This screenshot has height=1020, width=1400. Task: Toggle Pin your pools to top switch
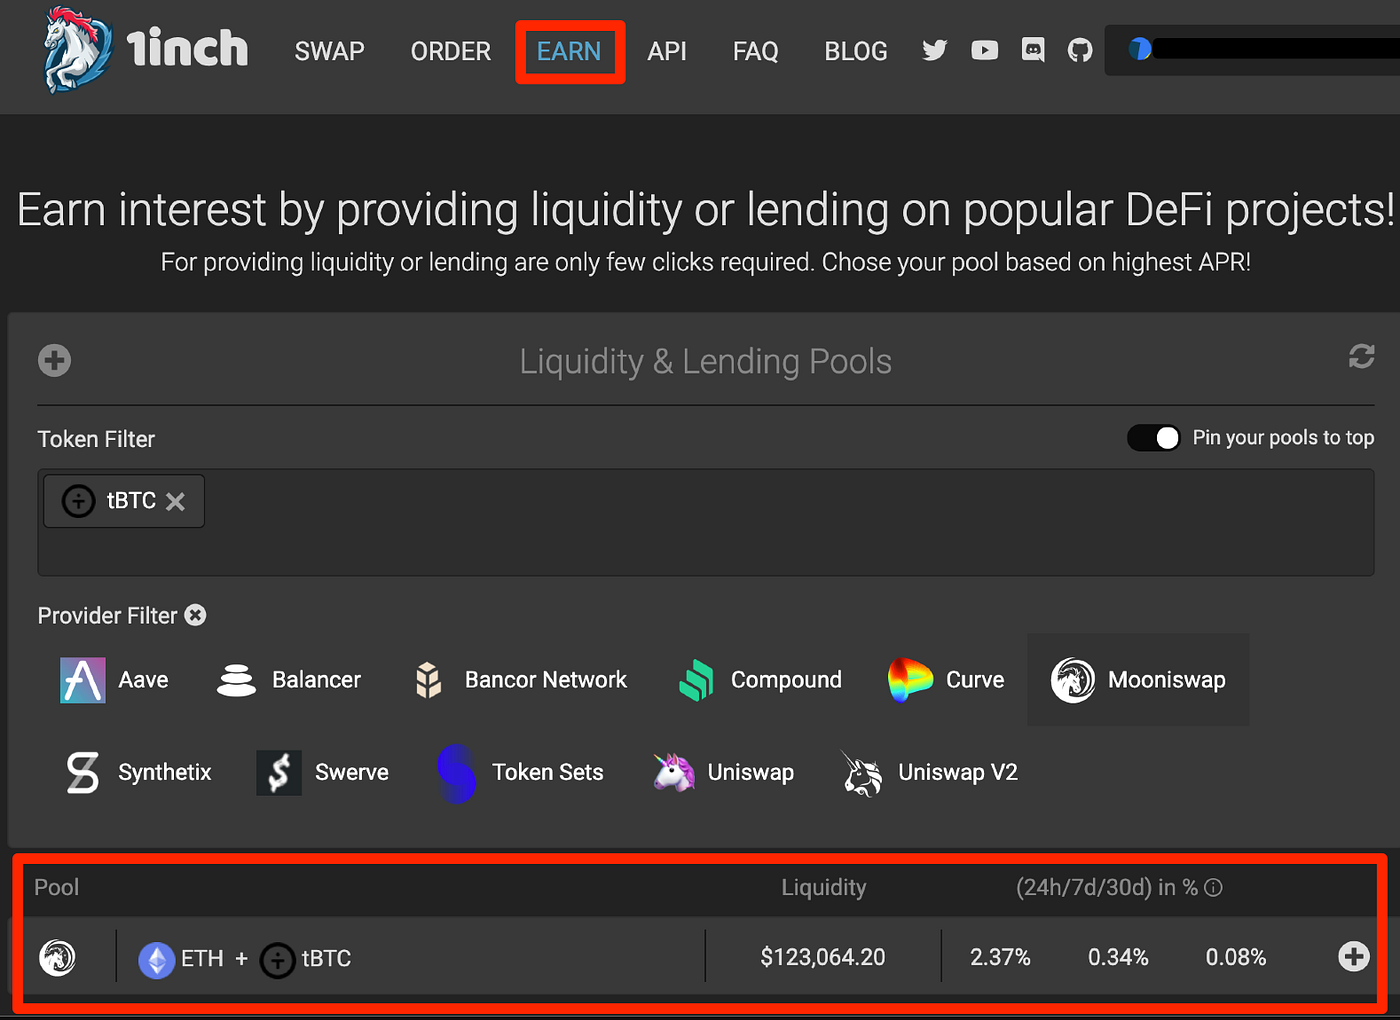coord(1153,438)
